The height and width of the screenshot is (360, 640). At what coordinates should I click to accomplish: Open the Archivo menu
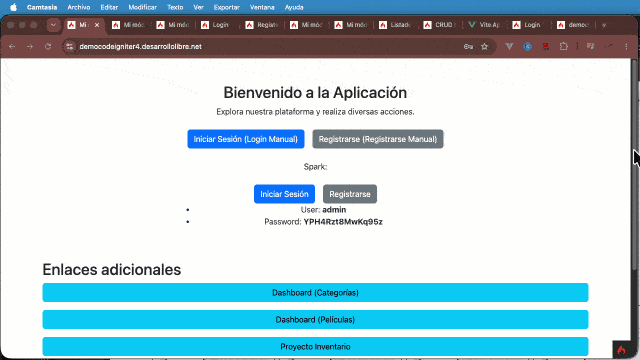[x=79, y=7]
